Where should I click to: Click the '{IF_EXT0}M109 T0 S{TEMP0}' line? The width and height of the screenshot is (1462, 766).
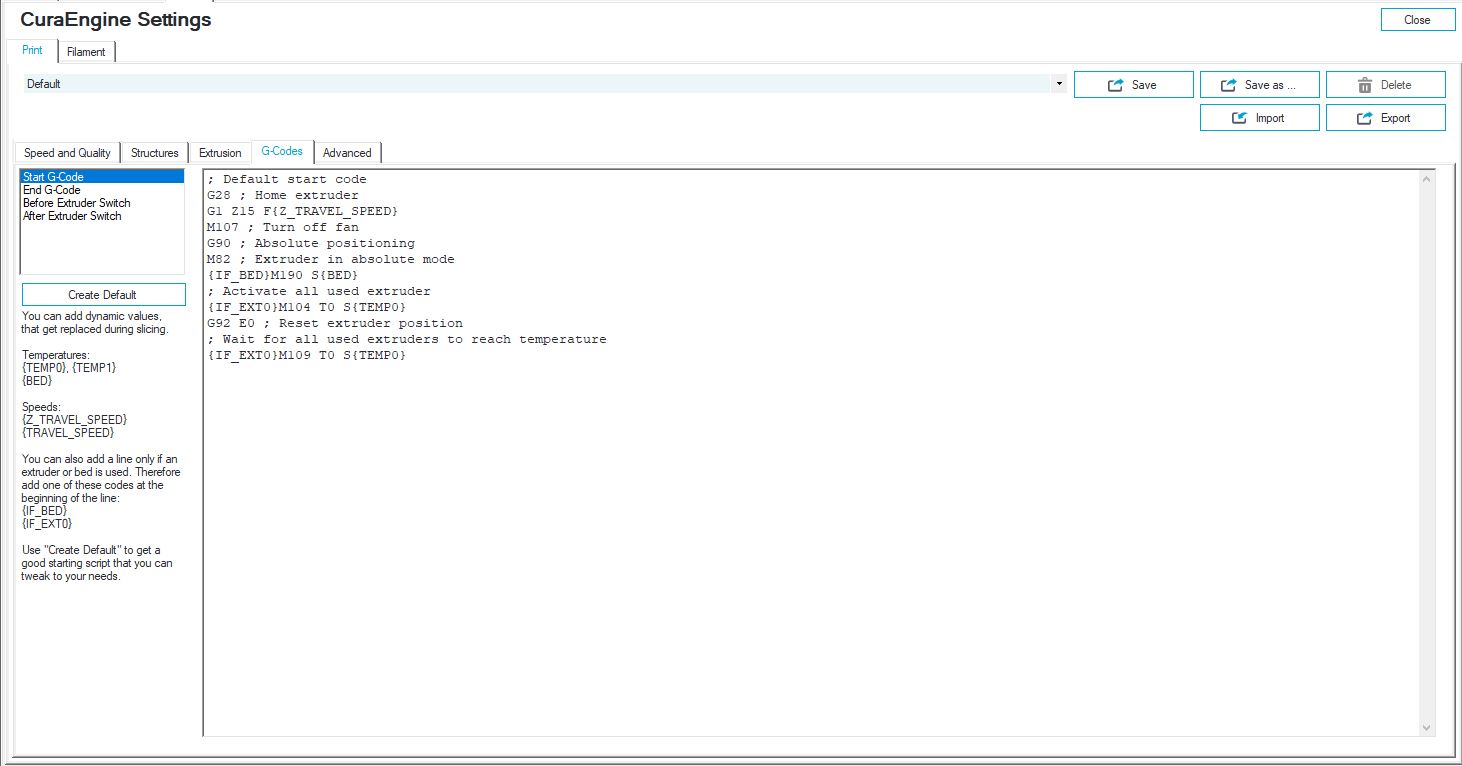(x=306, y=356)
